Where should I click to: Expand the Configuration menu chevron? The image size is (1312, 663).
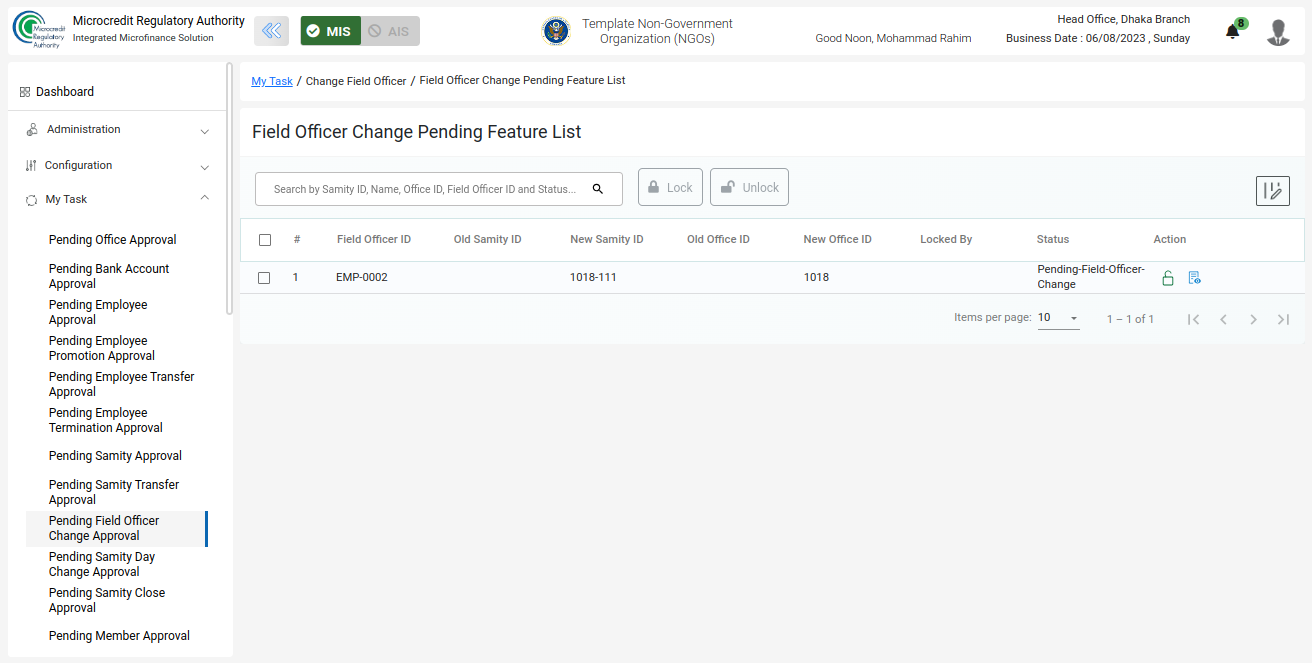(205, 167)
